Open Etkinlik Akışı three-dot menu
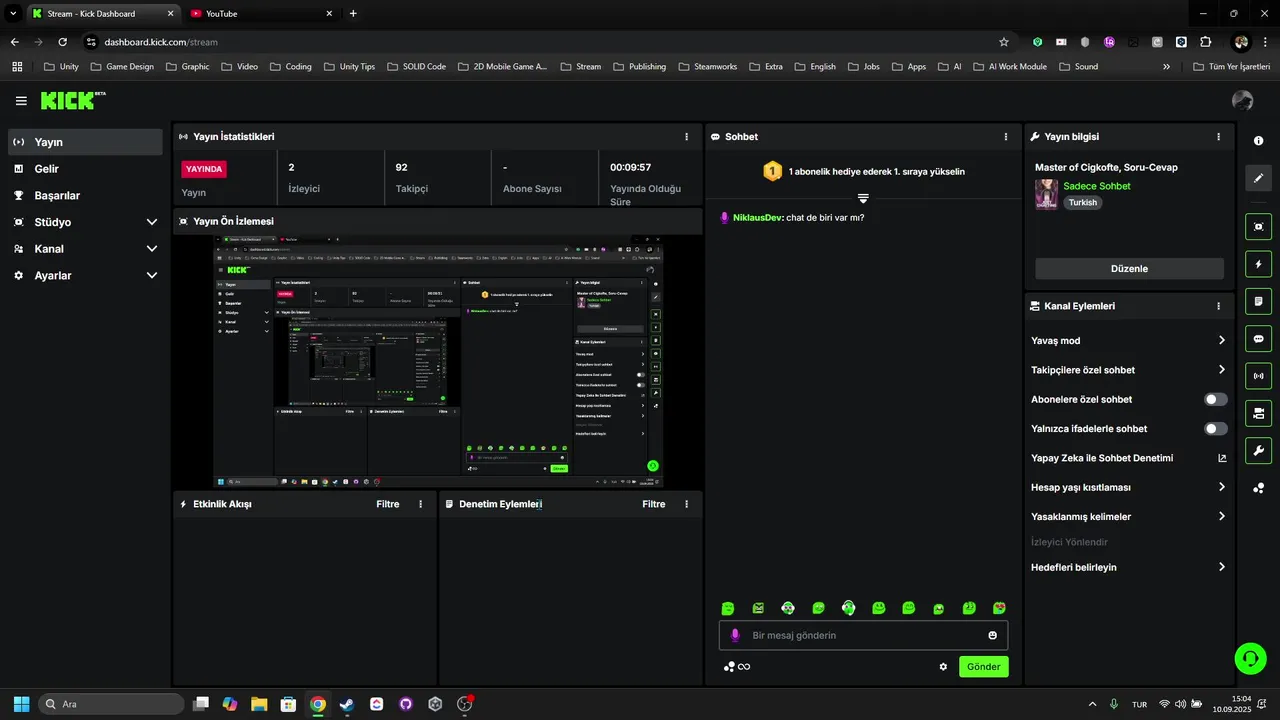Viewport: 1280px width, 720px height. tap(420, 504)
